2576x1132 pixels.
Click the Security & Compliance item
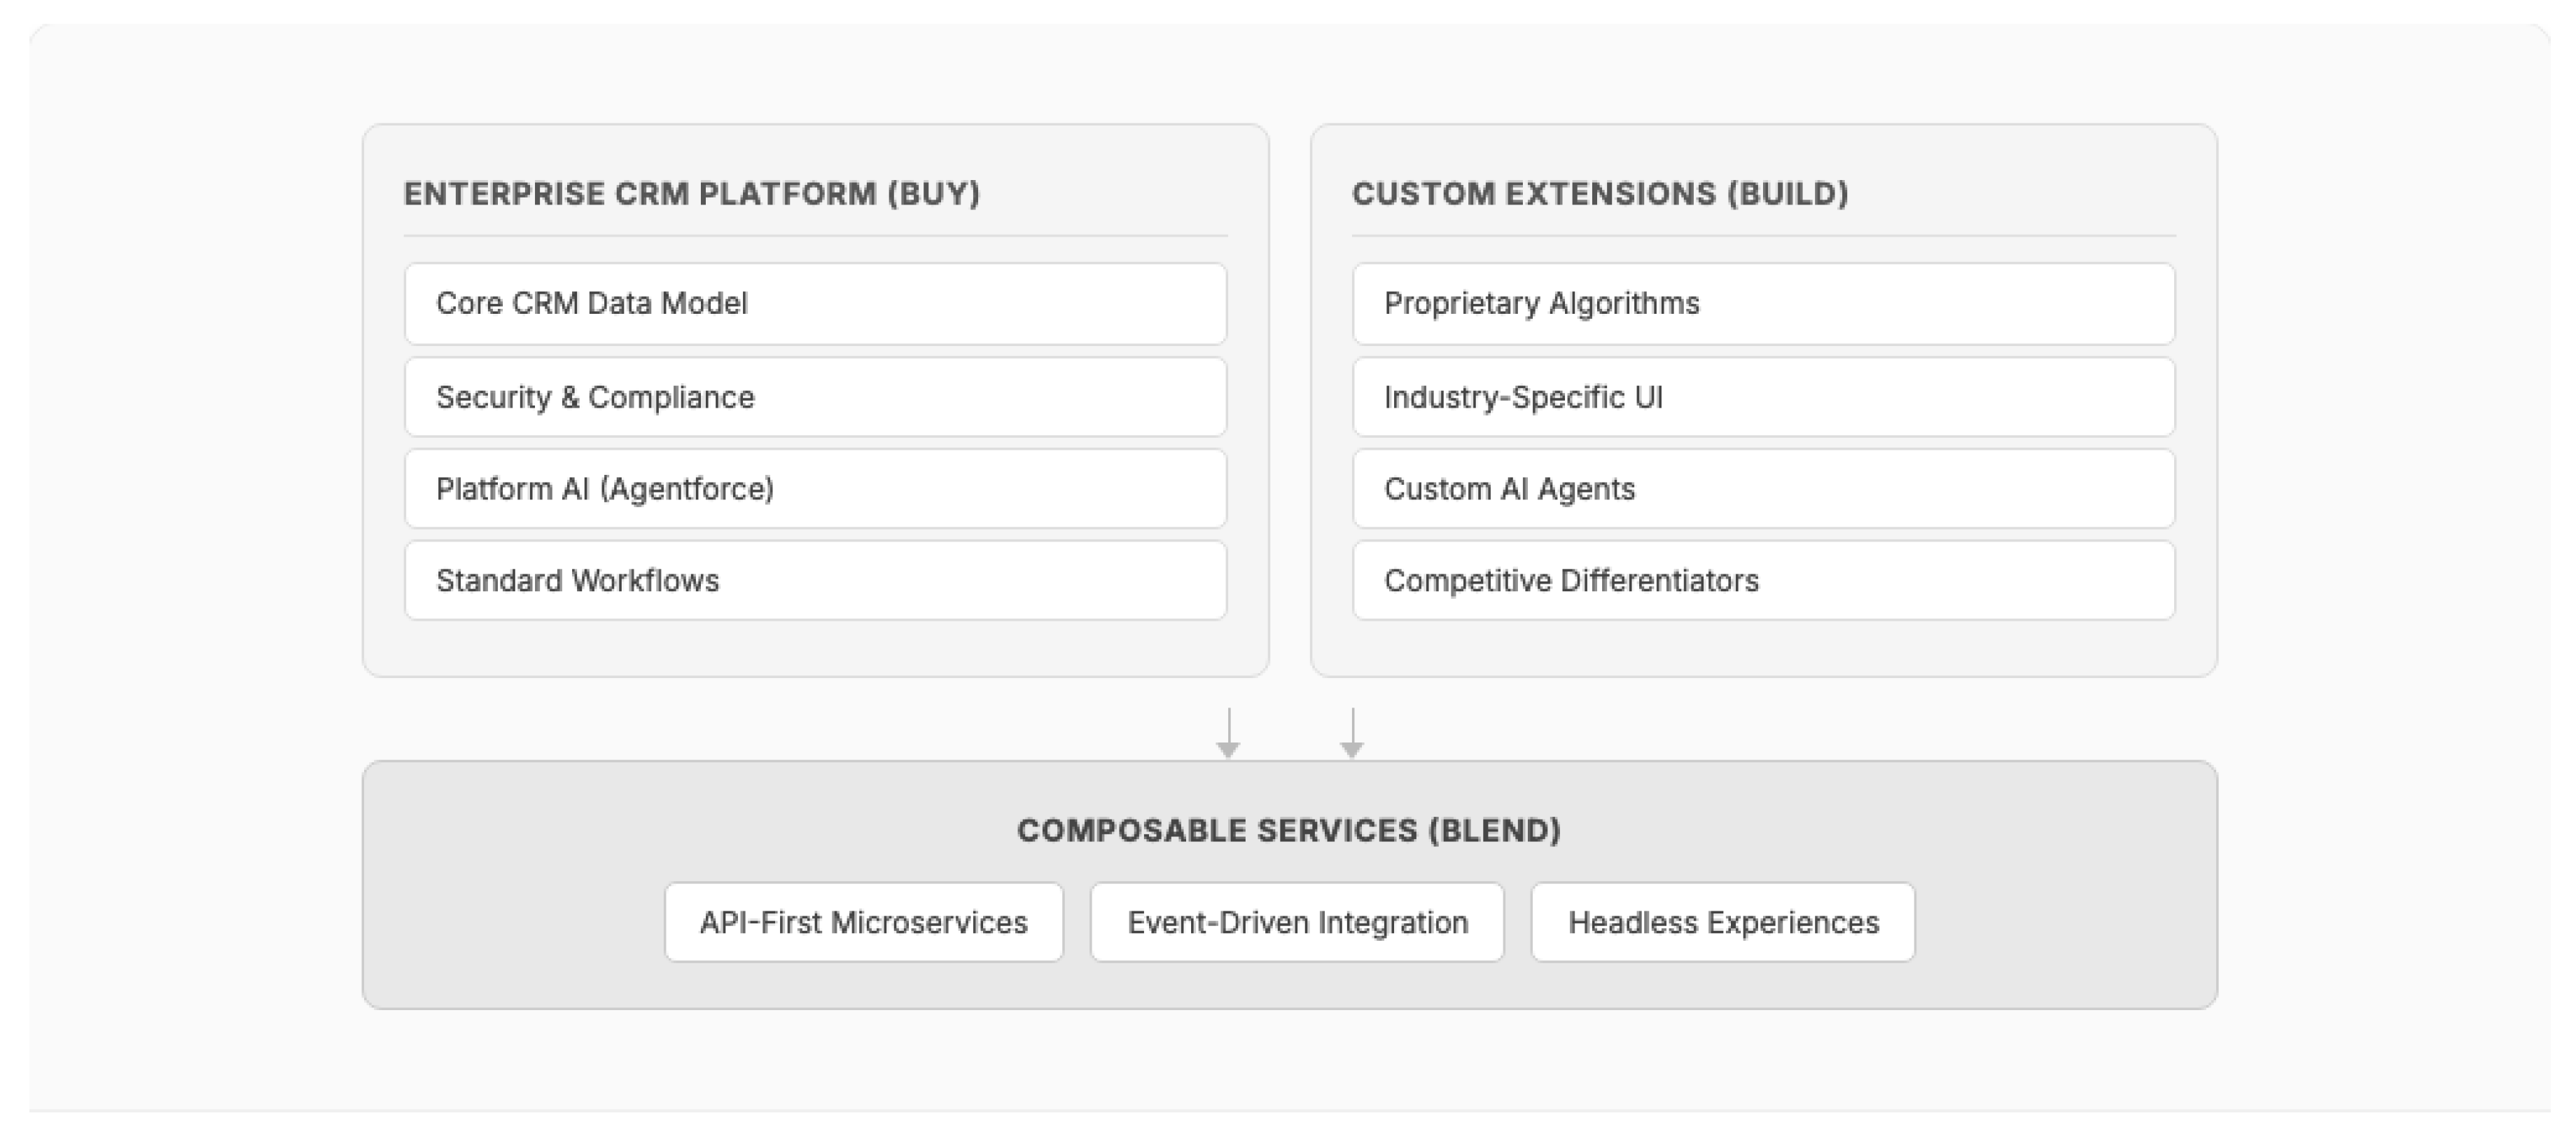815,397
